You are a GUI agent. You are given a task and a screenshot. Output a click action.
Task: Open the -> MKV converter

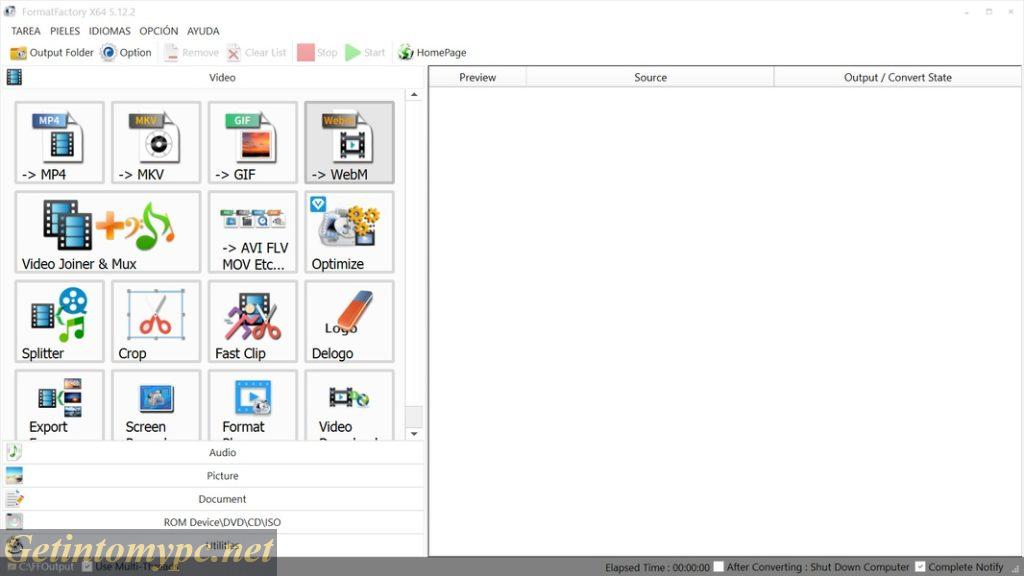click(155, 142)
